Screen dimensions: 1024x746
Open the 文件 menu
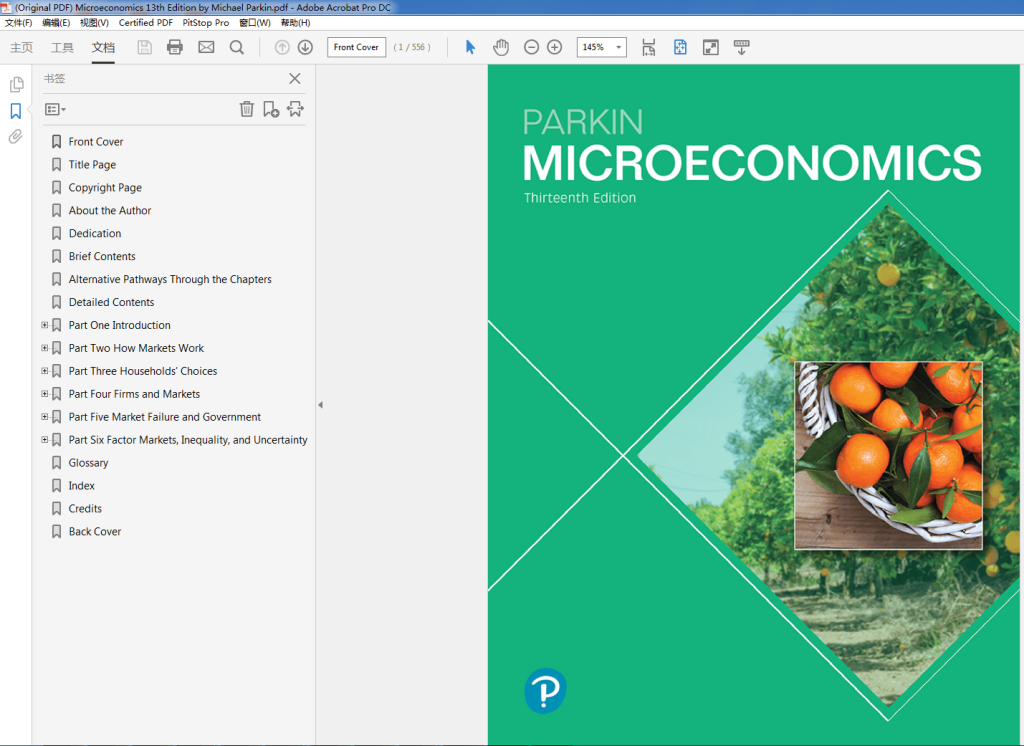tap(20, 21)
